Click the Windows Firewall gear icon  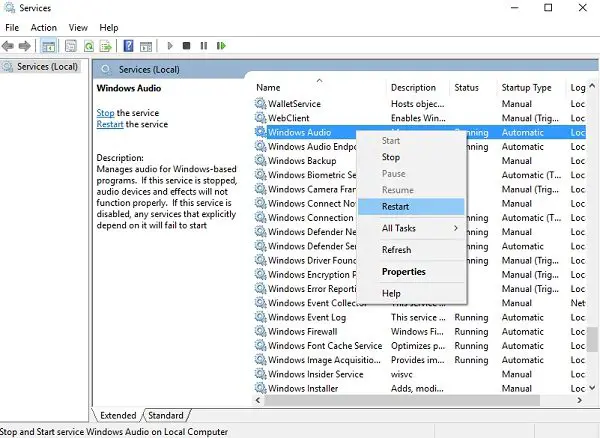[261, 331]
